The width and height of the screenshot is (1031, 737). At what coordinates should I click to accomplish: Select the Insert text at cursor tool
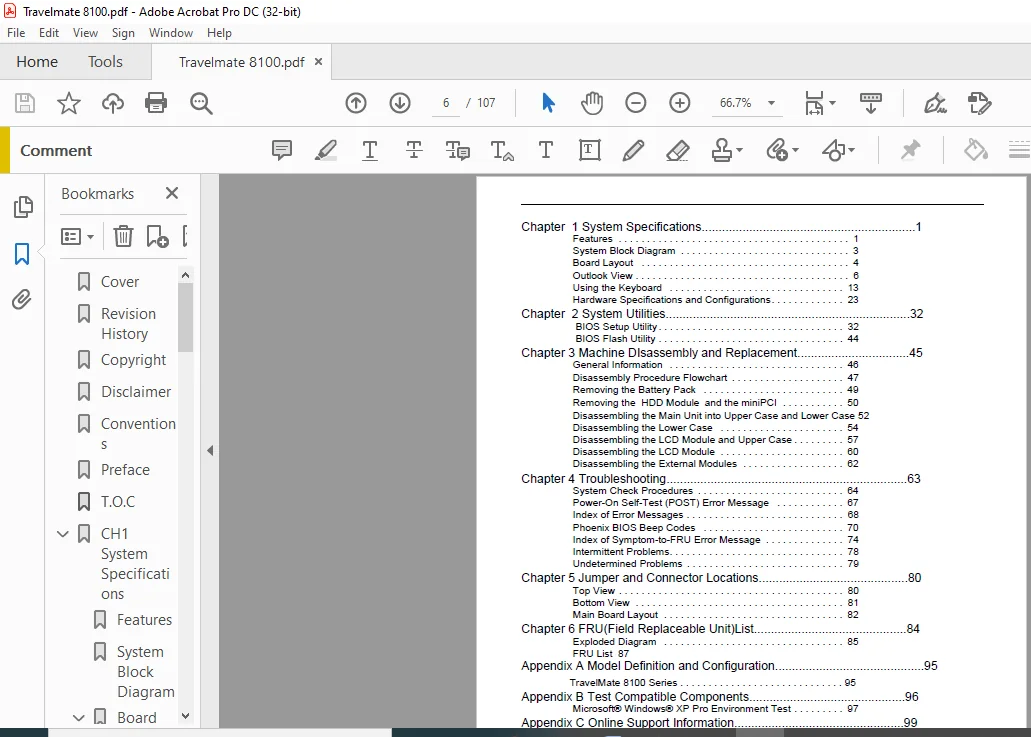[502, 151]
